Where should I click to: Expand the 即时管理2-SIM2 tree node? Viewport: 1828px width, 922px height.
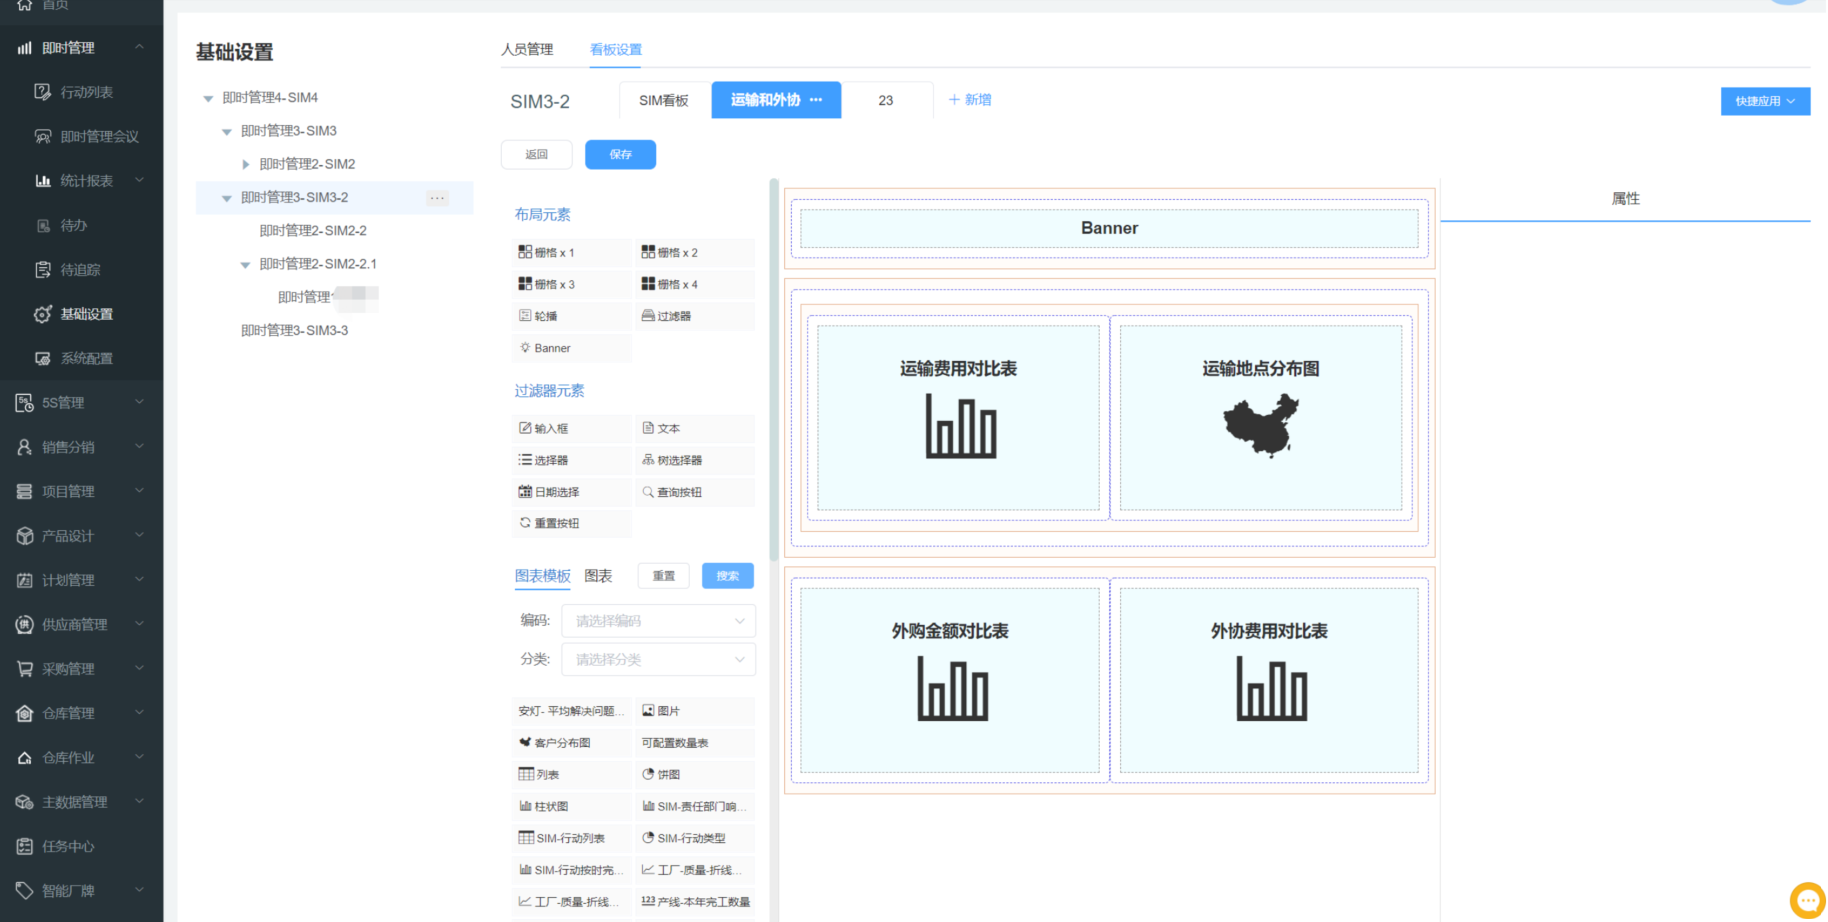tap(246, 164)
